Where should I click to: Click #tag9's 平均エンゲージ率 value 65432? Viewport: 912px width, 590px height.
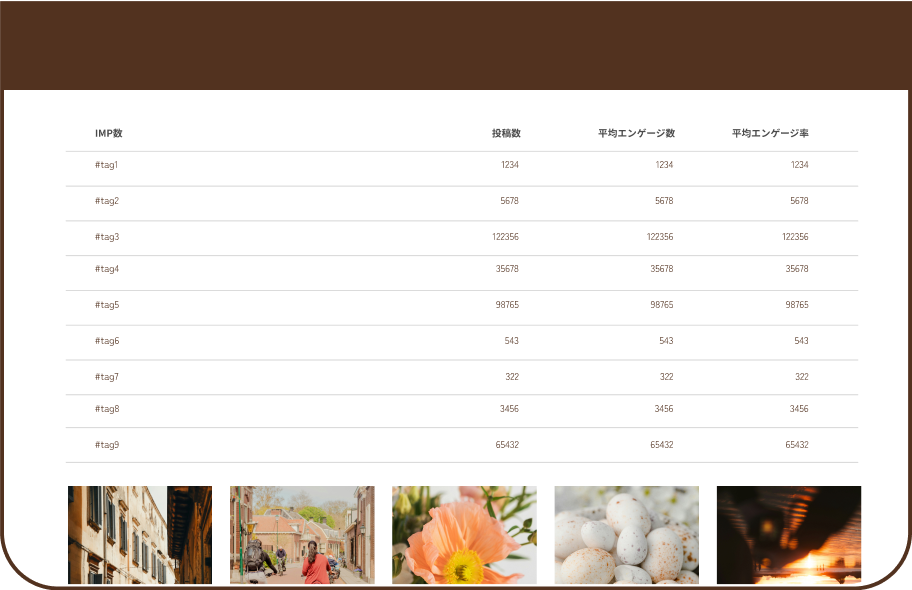[x=797, y=445]
